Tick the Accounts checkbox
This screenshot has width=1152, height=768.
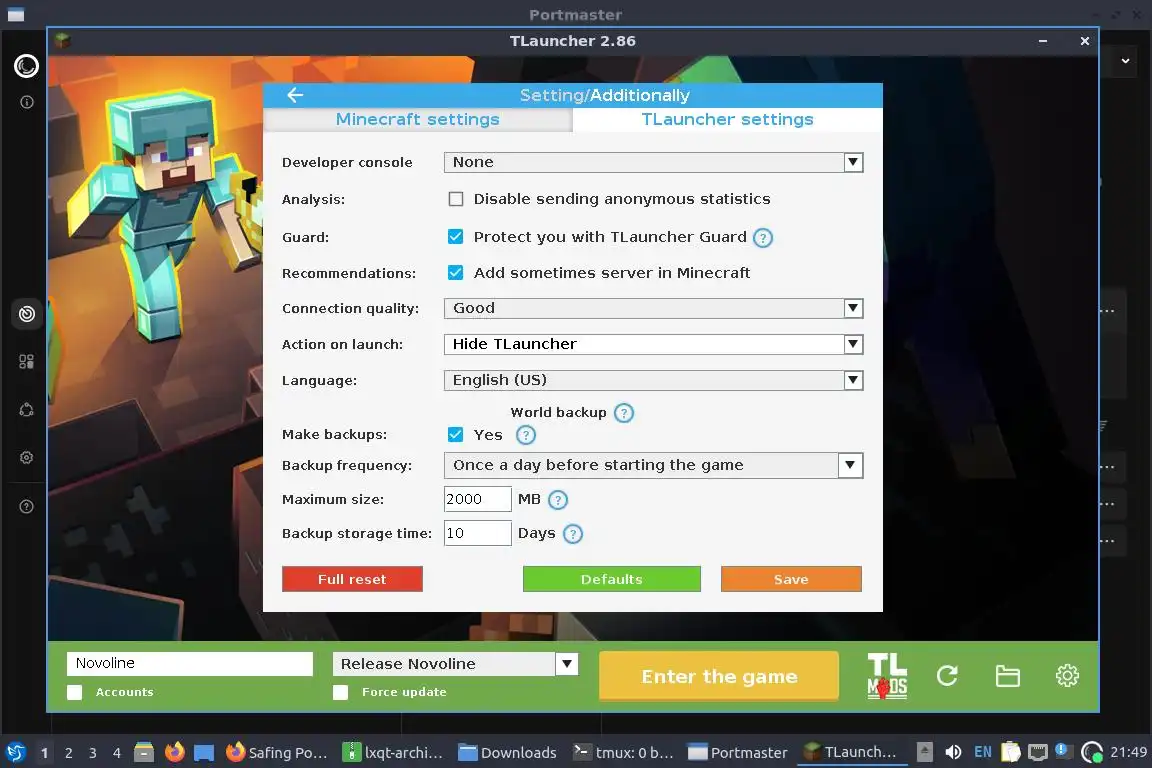coord(74,692)
